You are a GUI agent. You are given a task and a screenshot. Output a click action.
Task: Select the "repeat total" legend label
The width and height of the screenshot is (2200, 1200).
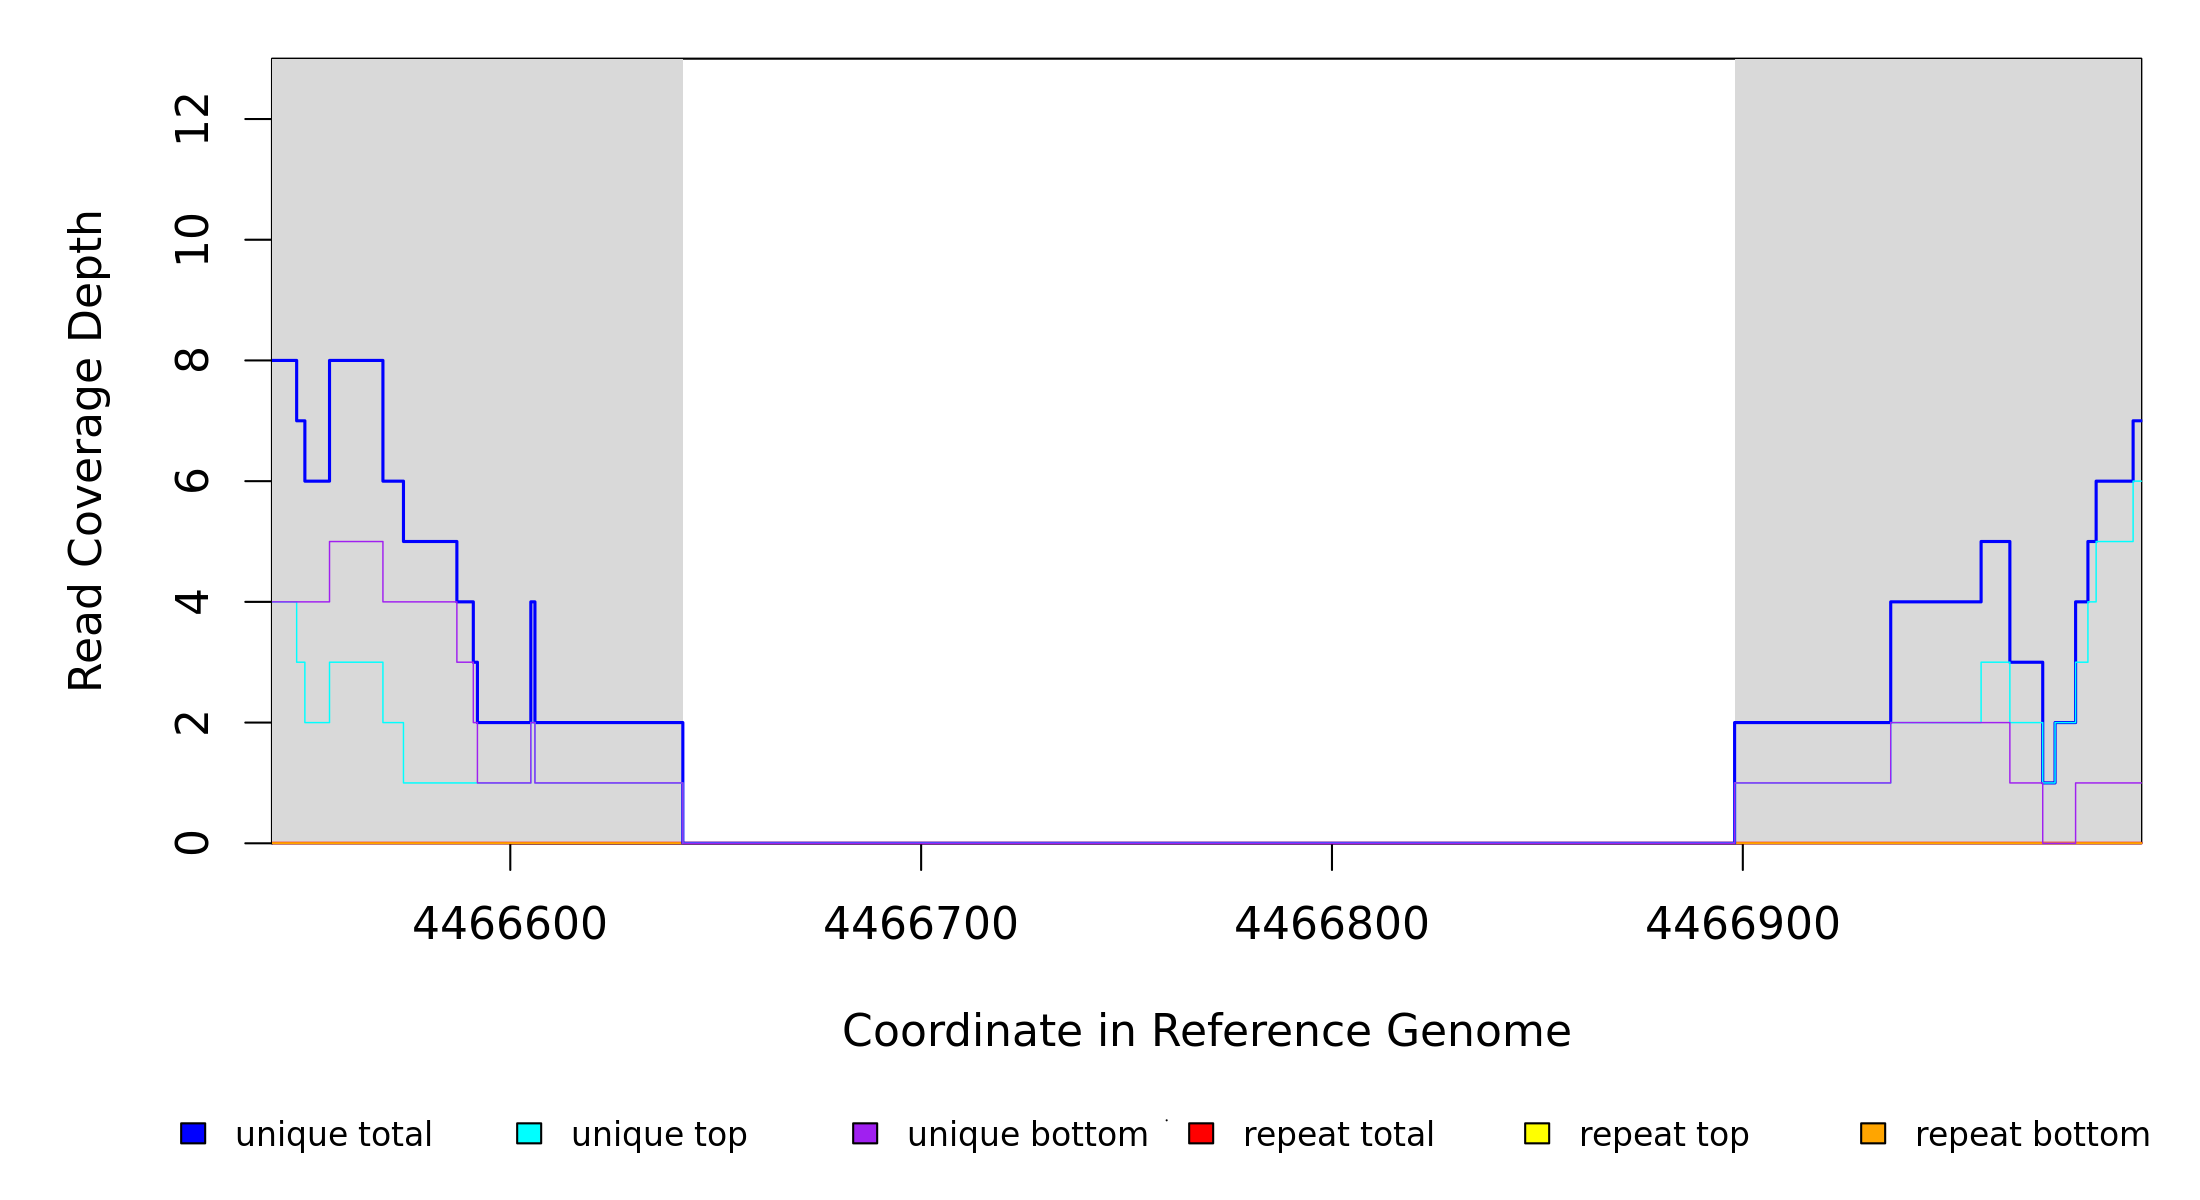pos(1338,1135)
